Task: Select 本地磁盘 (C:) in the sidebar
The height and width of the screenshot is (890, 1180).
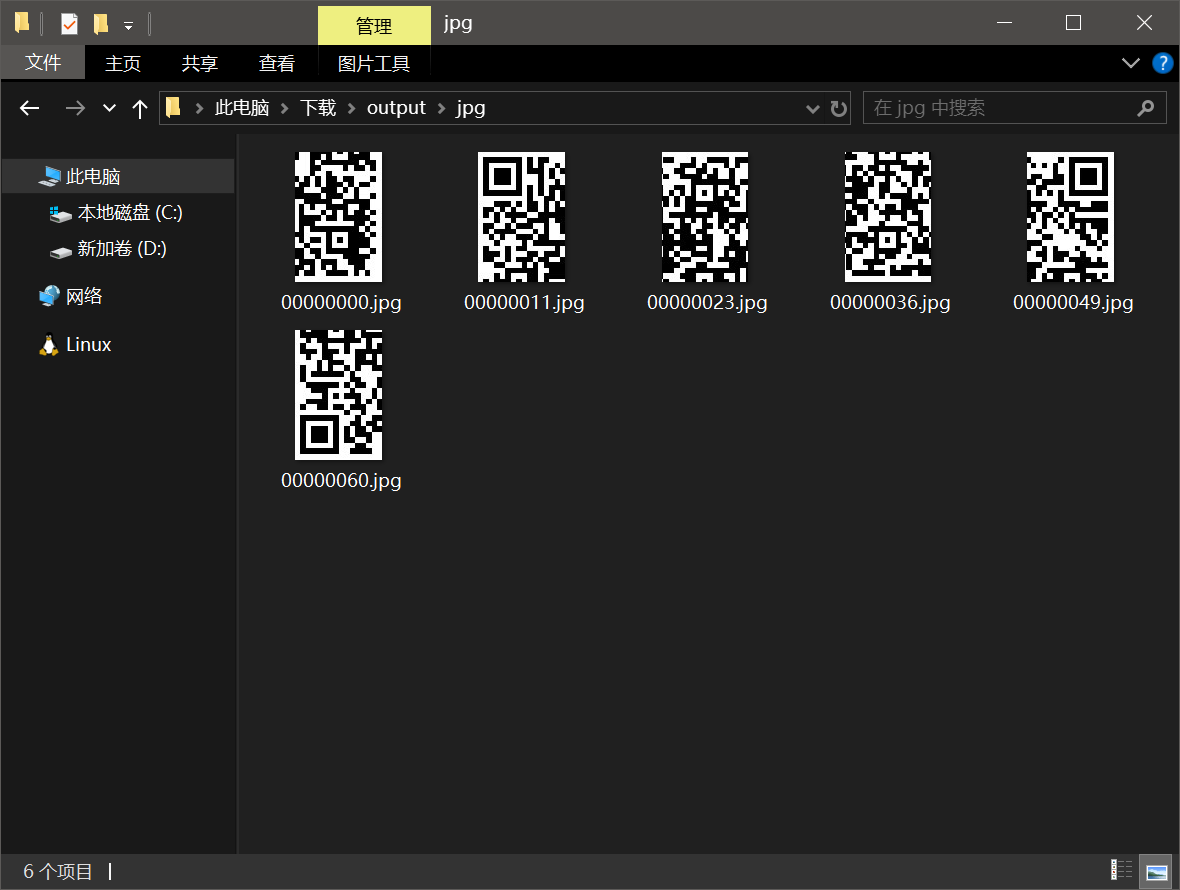Action: [x=129, y=213]
